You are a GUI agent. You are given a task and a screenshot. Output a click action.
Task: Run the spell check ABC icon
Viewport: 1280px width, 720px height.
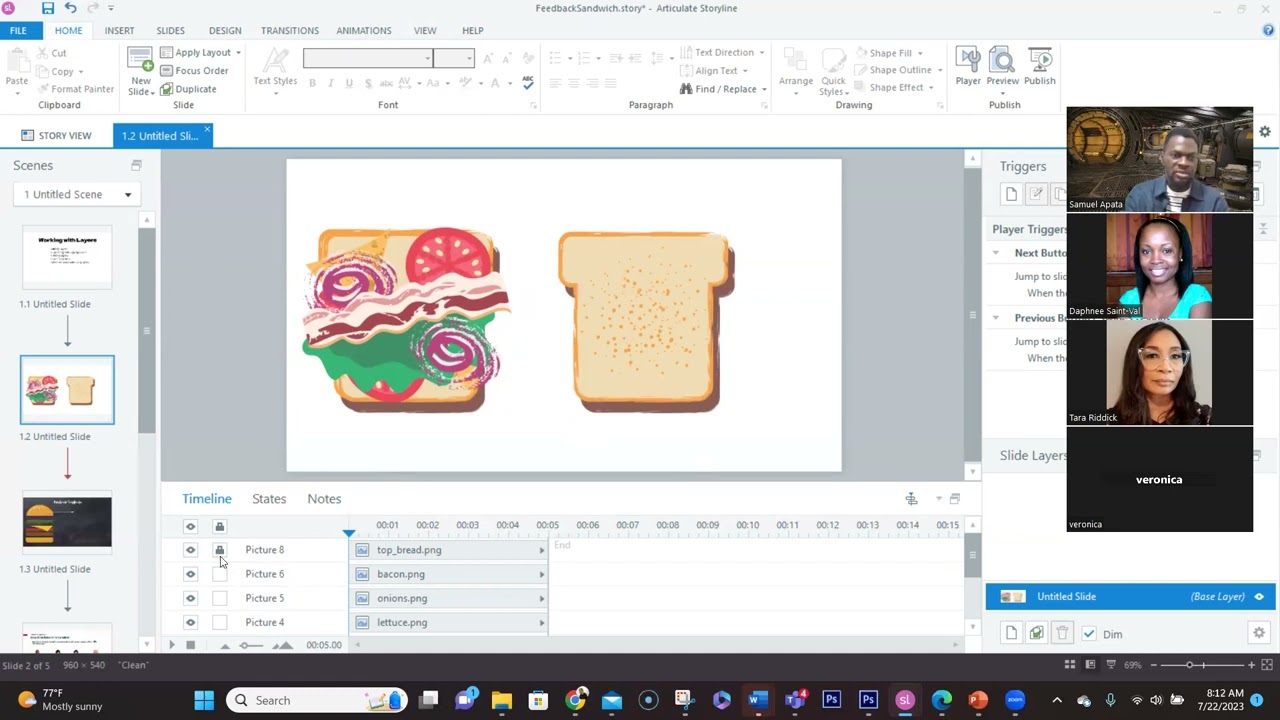pos(528,83)
